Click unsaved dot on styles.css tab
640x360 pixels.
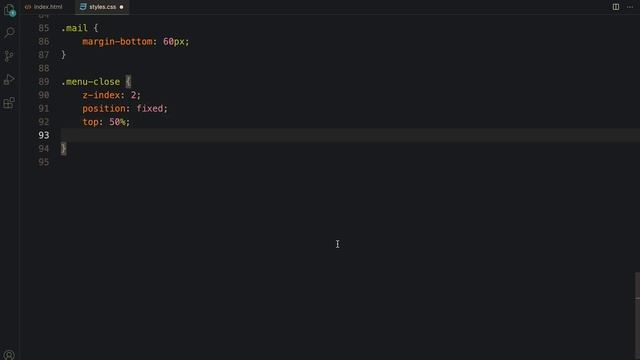pos(121,7)
